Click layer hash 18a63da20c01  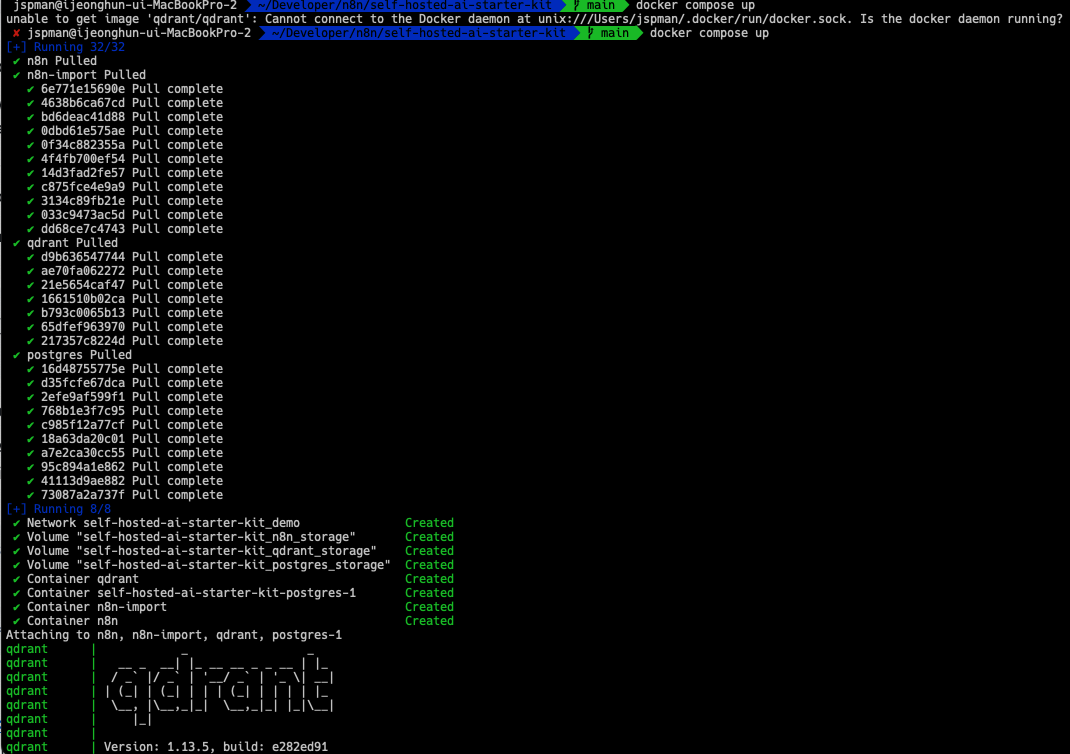[83, 439]
